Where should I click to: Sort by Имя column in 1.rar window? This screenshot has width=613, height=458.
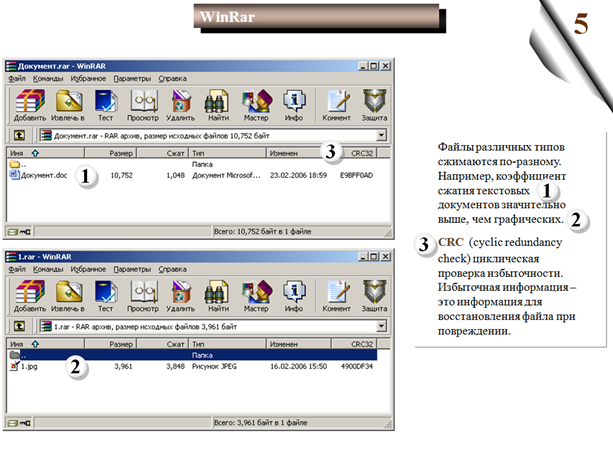pyautogui.click(x=45, y=344)
